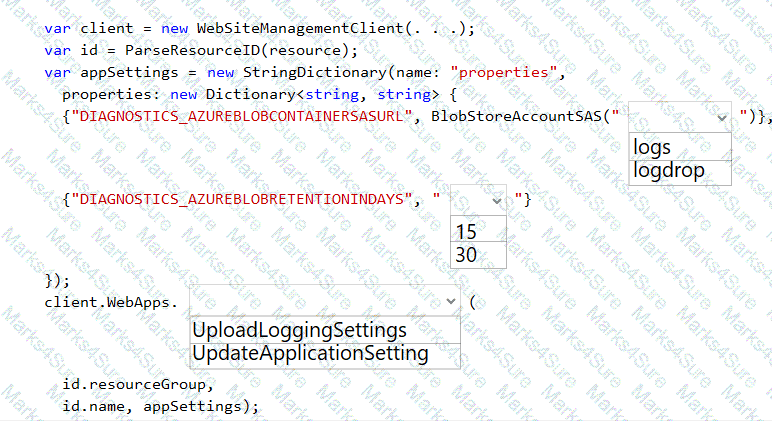772x421 pixels.
Task: Select the UpdateApplicationSetting option
Action: (325, 354)
